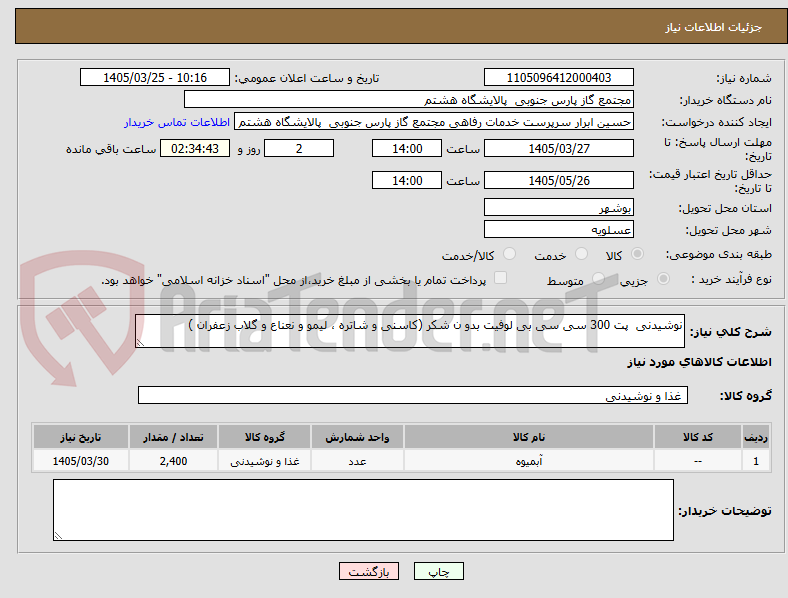
Task: Click the واحد شمارش column header
Action: [357, 437]
